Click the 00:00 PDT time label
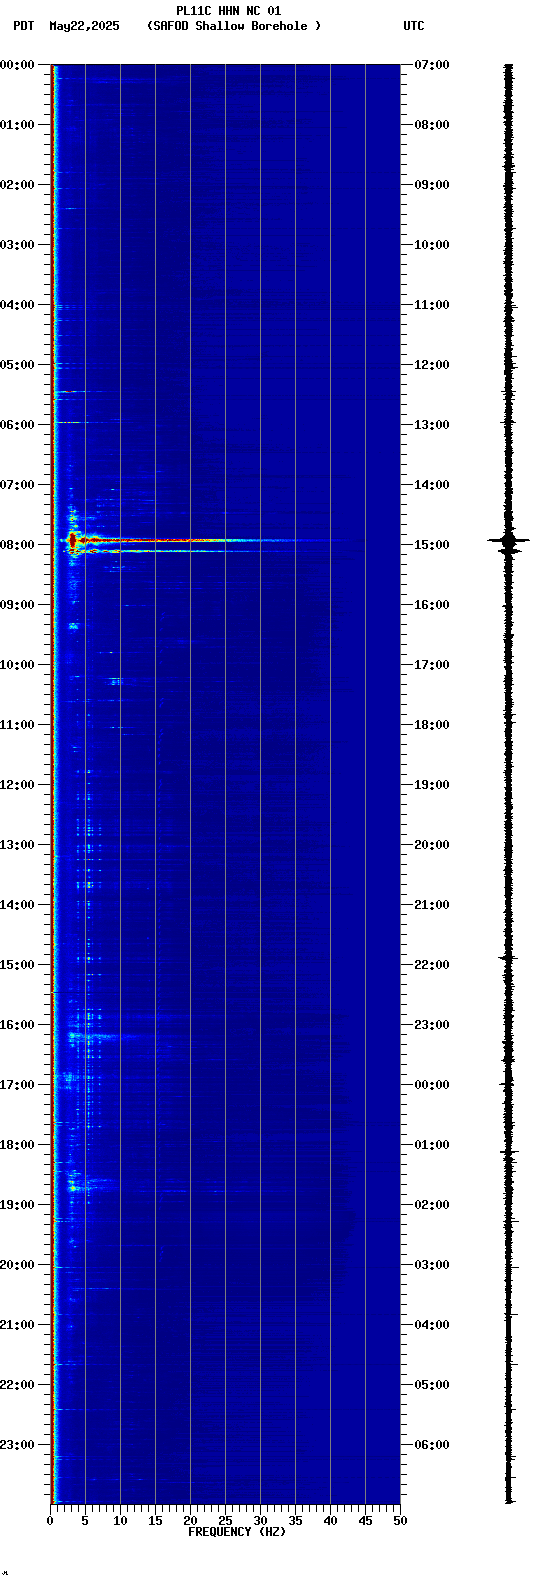Viewport: 552px width, 1584px height. (x=17, y=65)
